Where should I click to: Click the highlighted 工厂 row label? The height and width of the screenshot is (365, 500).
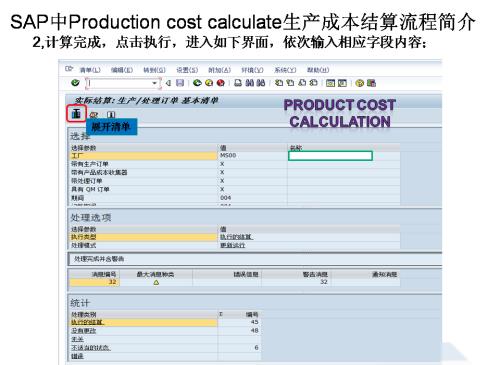(143, 156)
